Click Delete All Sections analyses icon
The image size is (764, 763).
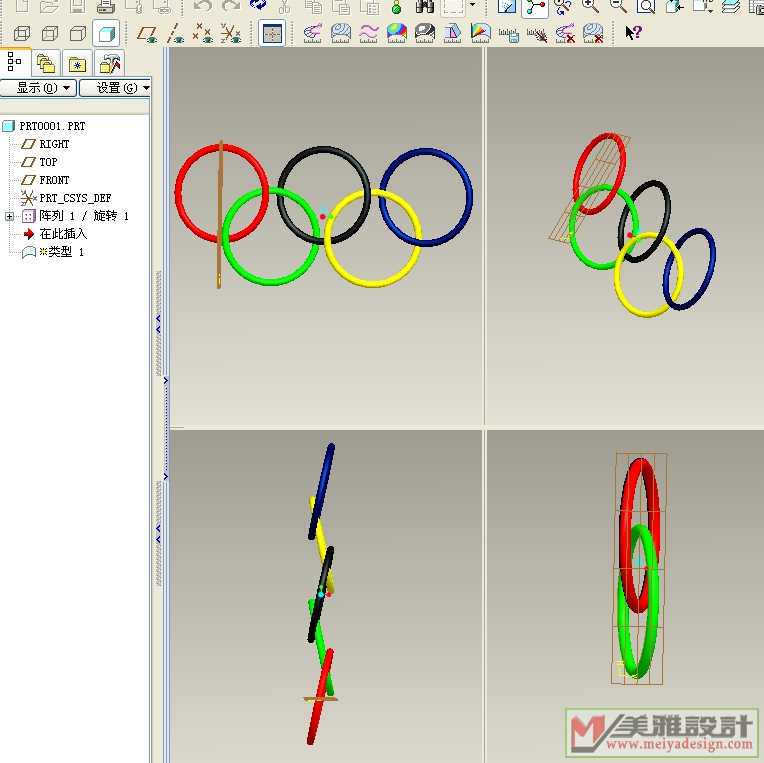point(593,34)
